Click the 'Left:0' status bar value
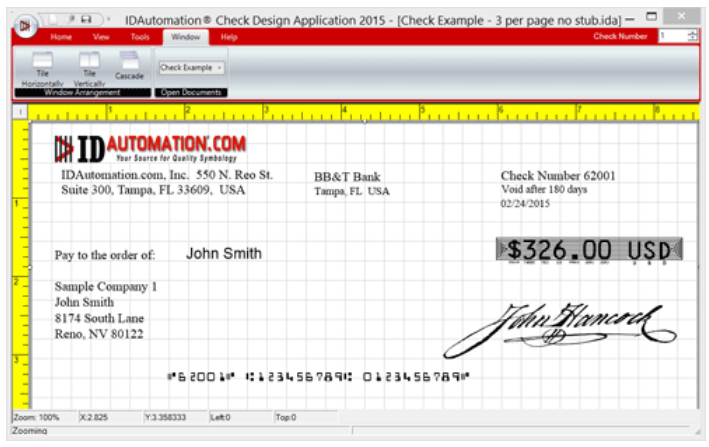Screen dimensions: 709x447 coord(220,417)
